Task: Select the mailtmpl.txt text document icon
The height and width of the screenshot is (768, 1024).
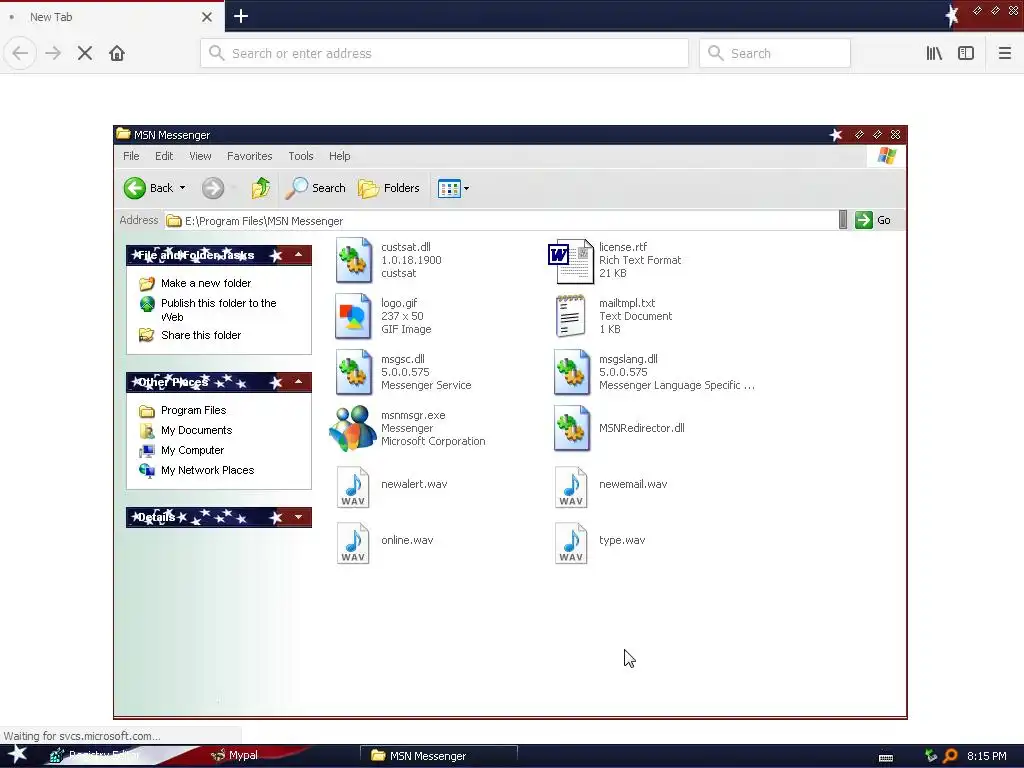Action: click(571, 316)
